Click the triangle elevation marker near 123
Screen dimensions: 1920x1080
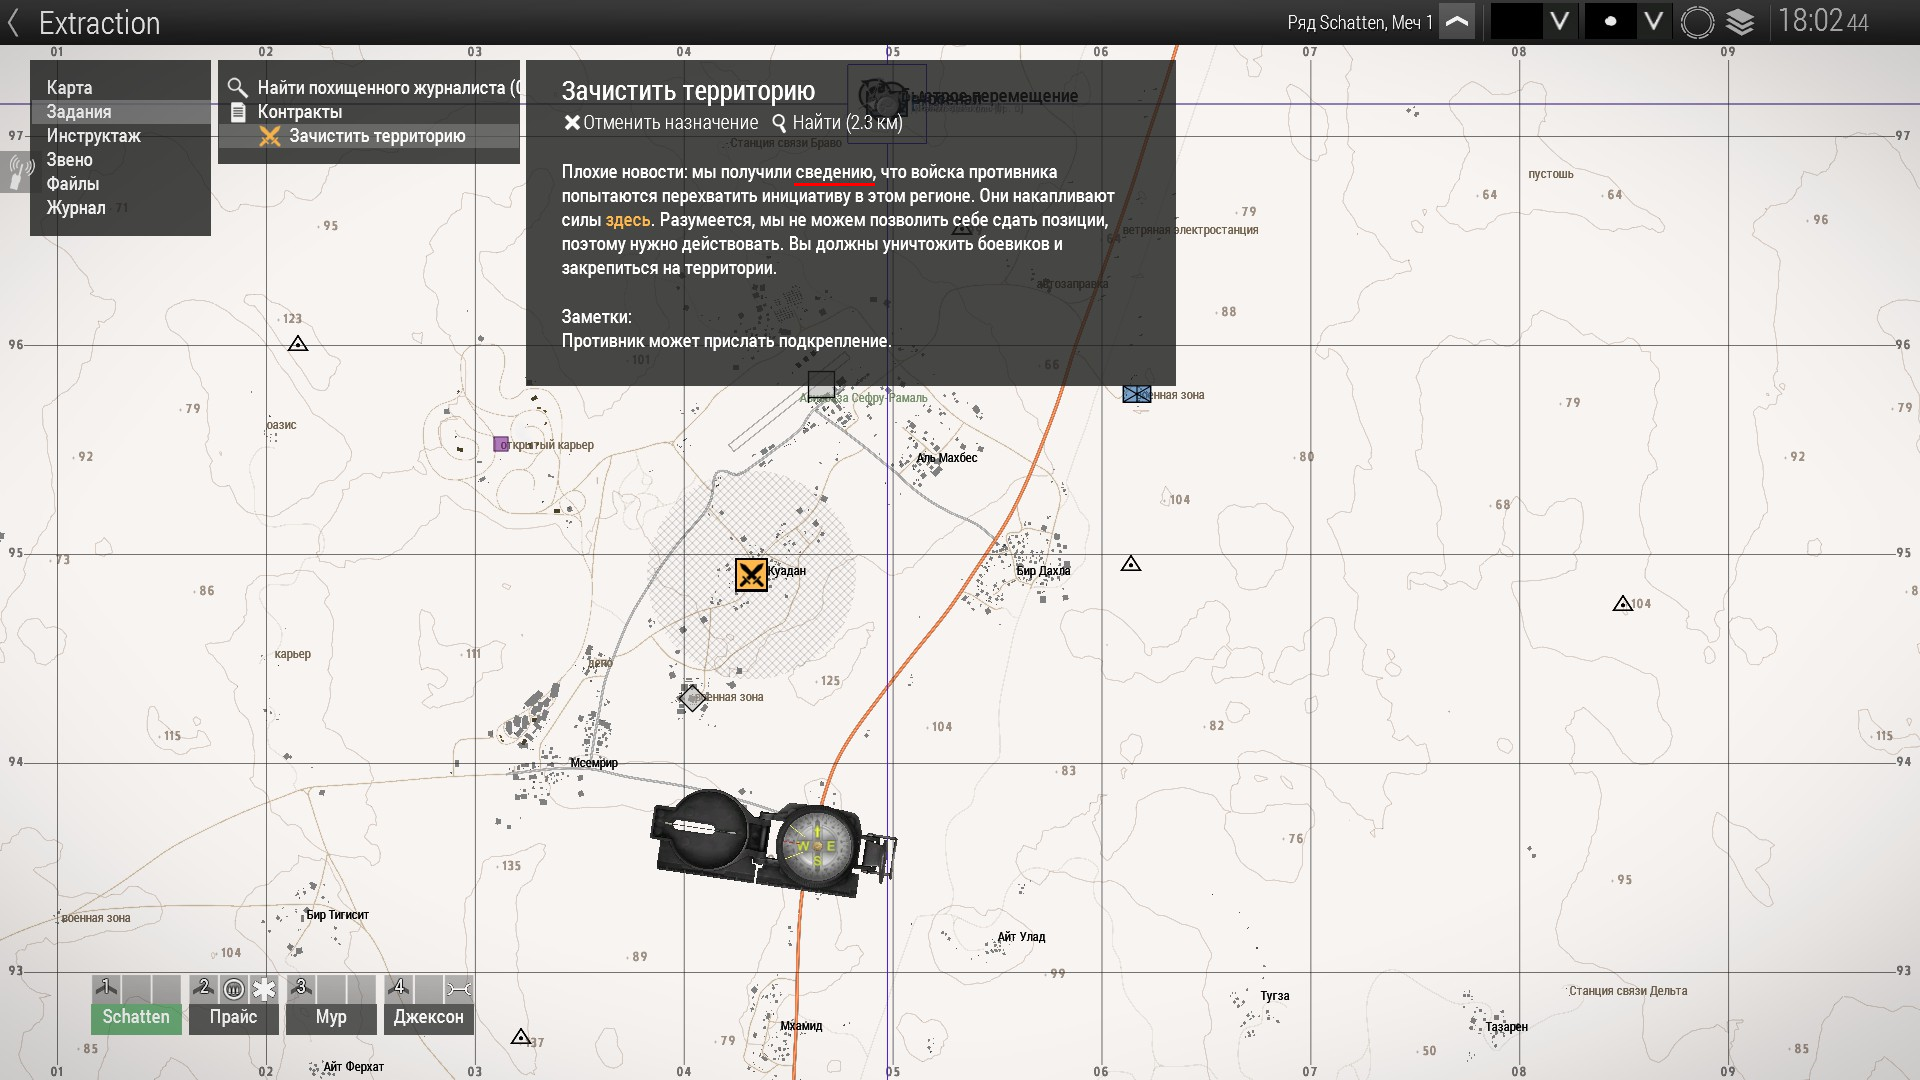(x=297, y=344)
